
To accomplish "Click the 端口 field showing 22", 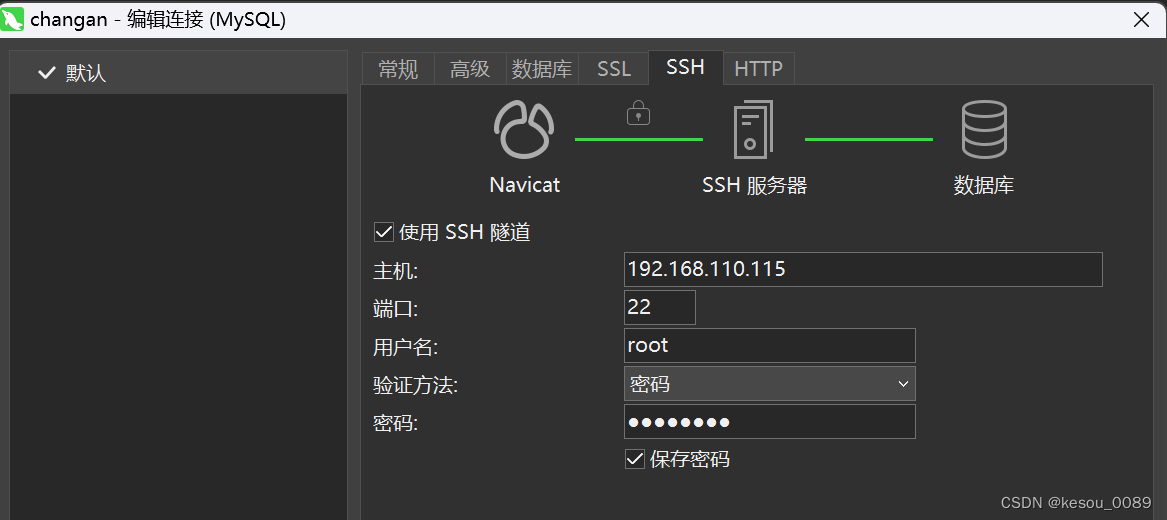I will click(659, 307).
